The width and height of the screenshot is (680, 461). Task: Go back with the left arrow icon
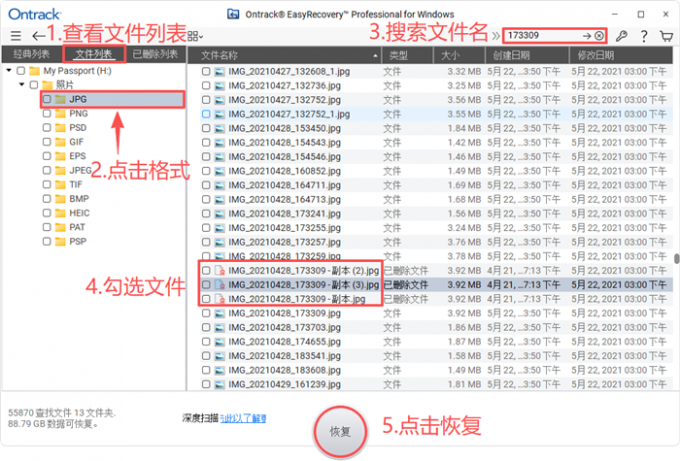38,36
